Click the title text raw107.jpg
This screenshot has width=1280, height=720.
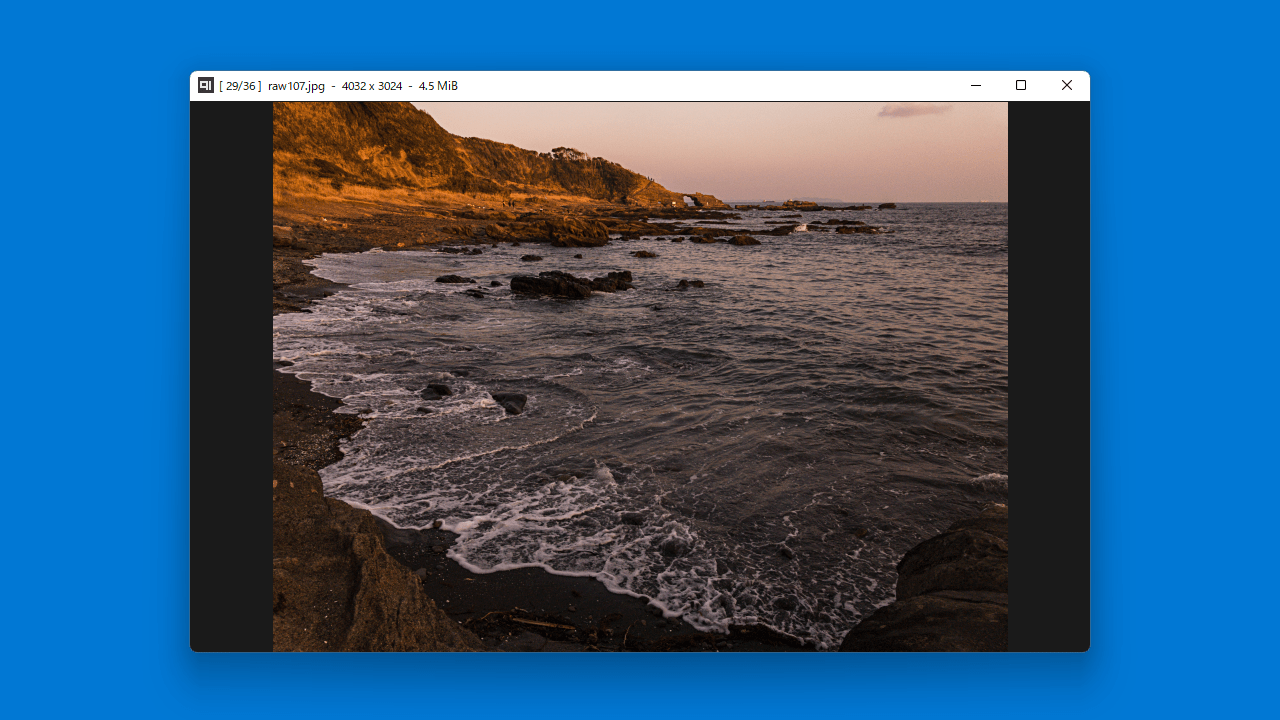(296, 86)
